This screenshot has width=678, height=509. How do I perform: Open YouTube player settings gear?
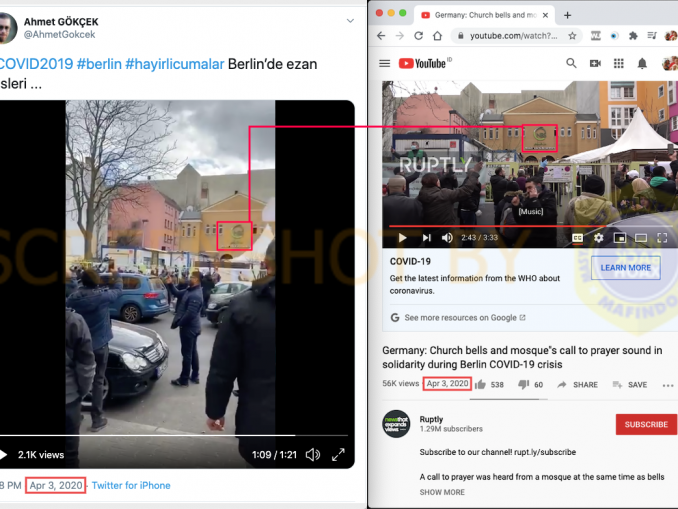[598, 237]
